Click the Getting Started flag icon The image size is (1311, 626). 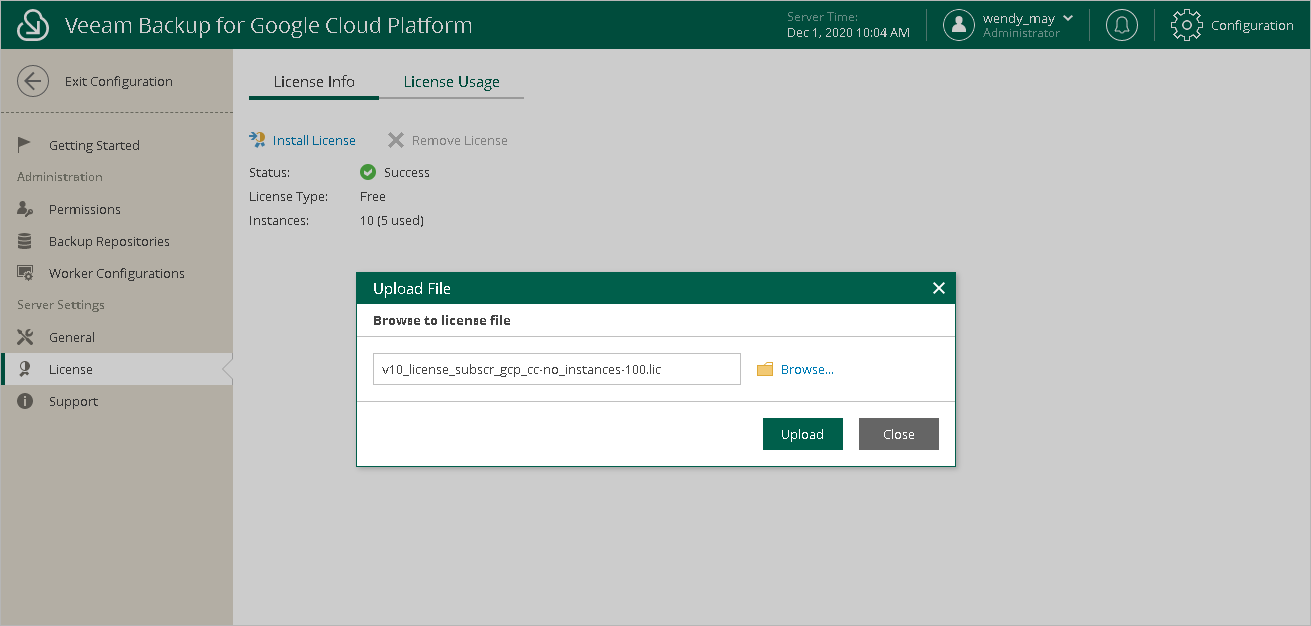(25, 145)
